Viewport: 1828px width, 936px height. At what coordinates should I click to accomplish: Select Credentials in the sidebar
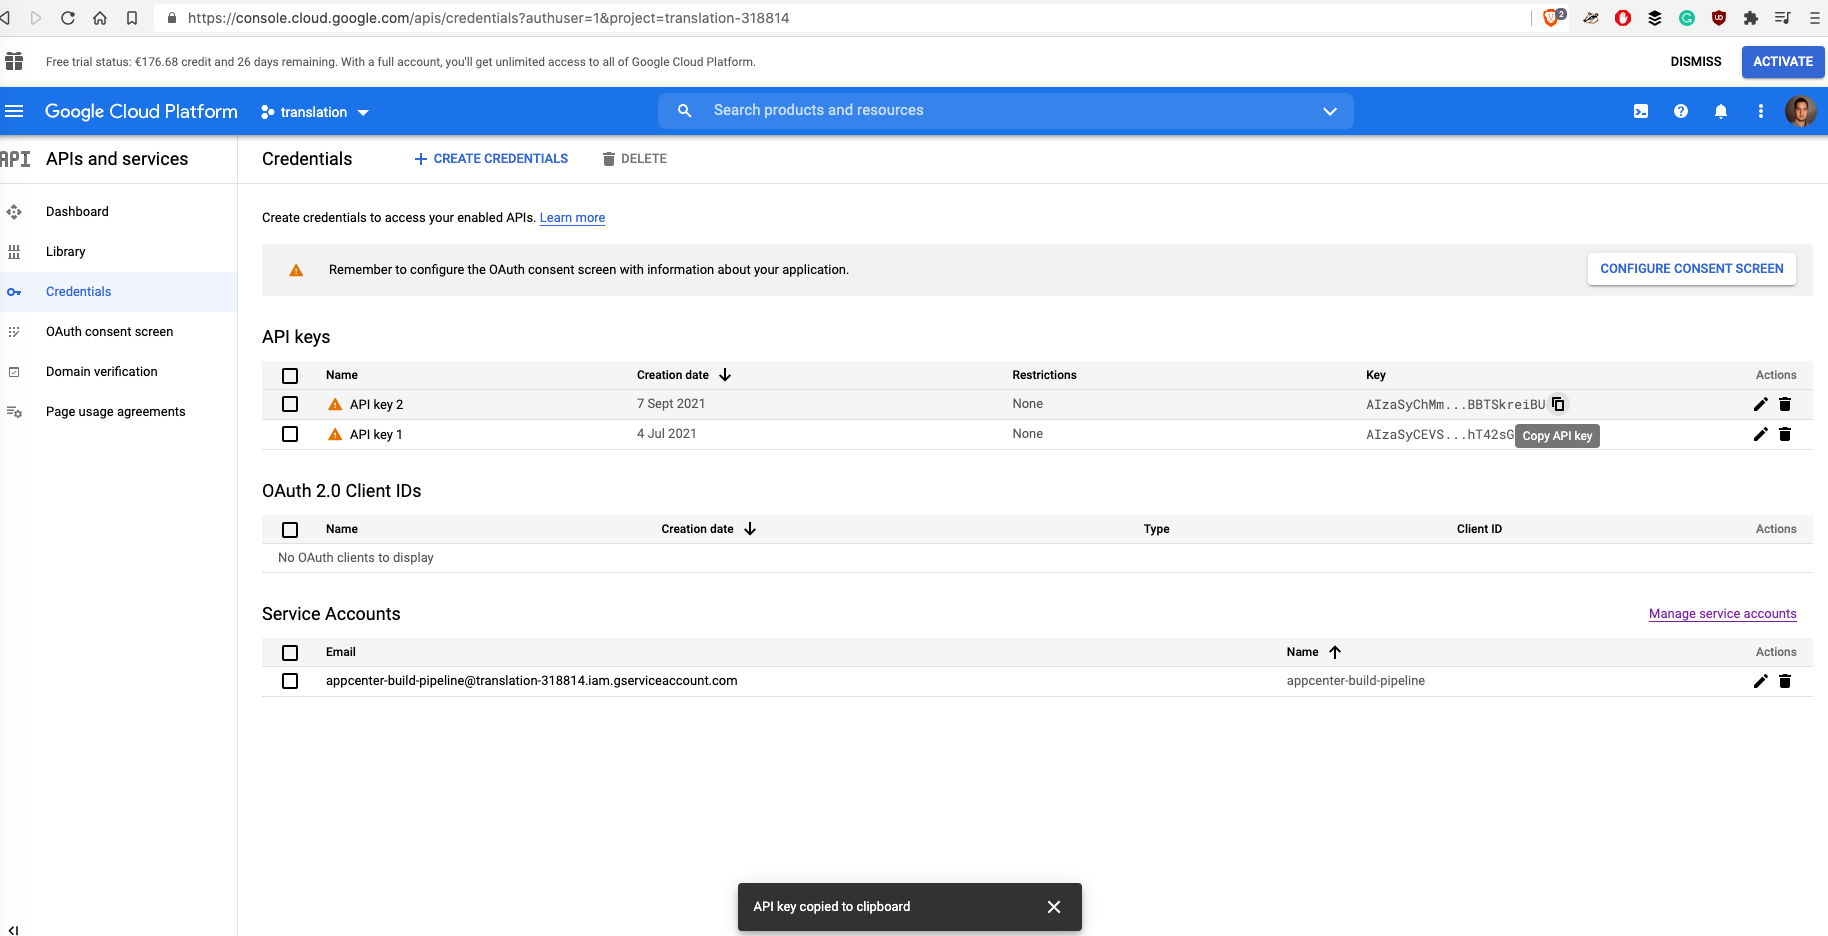(78, 292)
